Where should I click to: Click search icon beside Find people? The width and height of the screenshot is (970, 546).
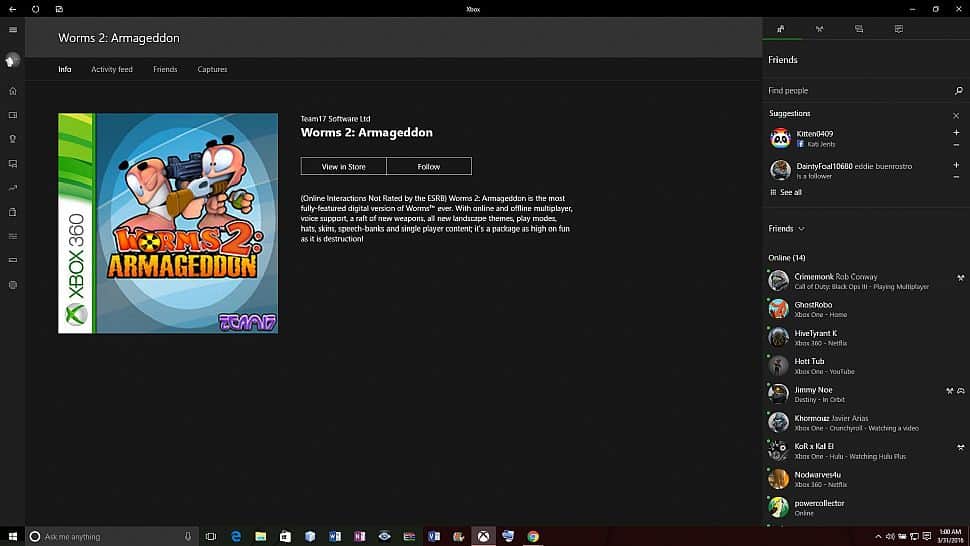click(x=958, y=91)
